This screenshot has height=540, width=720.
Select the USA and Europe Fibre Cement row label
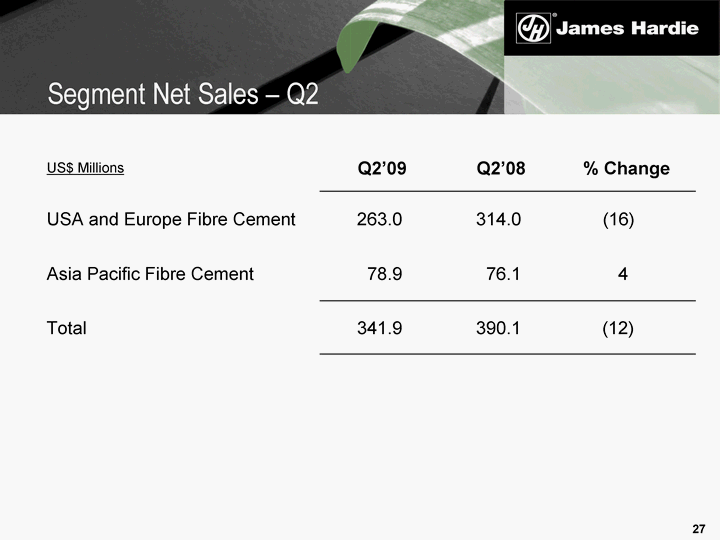click(171, 219)
